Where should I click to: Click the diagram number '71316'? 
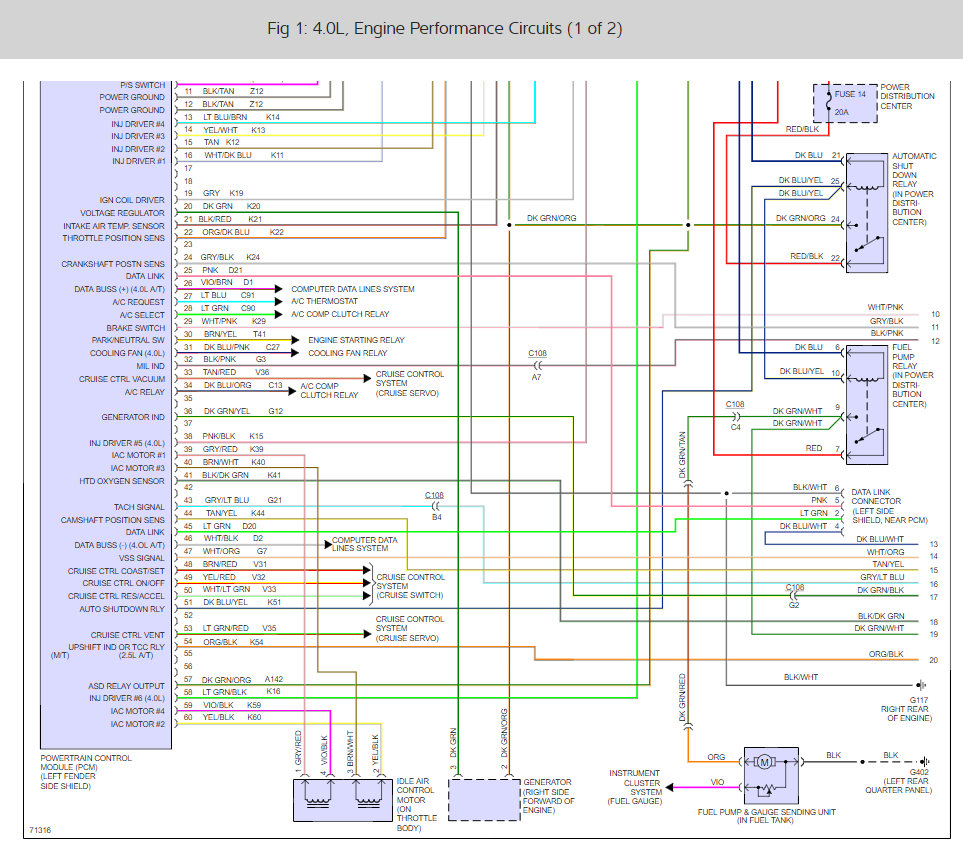[x=41, y=830]
